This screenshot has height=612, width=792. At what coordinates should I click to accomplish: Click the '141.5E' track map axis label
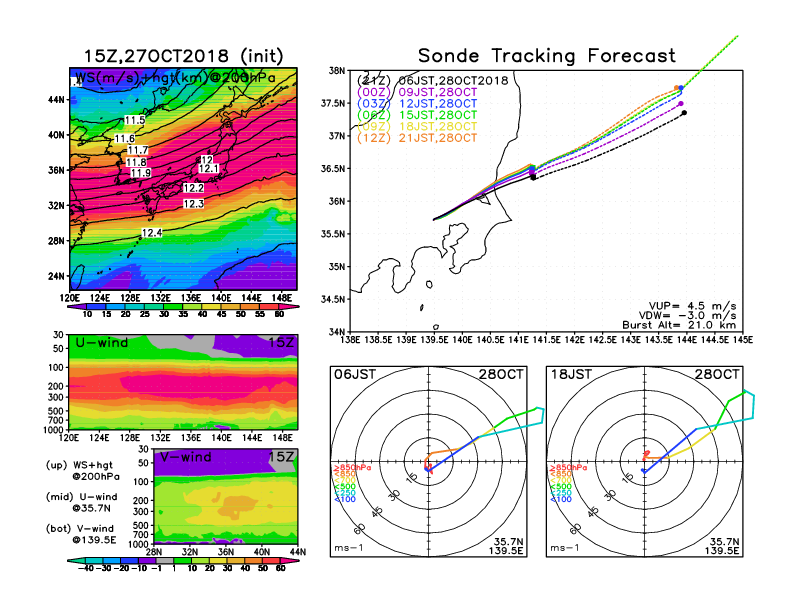pos(547,340)
